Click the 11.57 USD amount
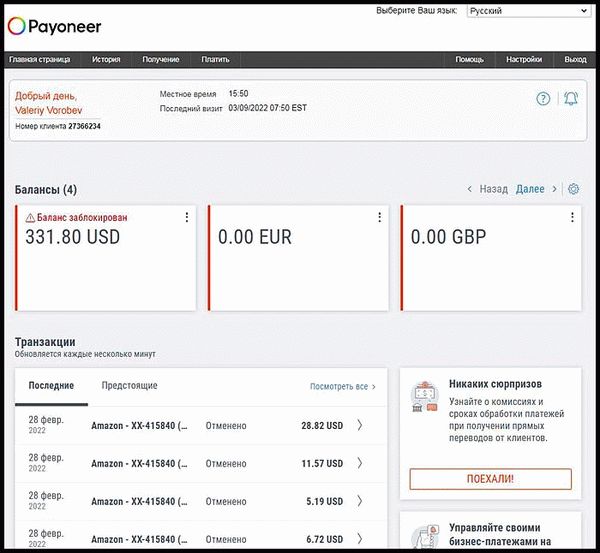 pyautogui.click(x=322, y=463)
